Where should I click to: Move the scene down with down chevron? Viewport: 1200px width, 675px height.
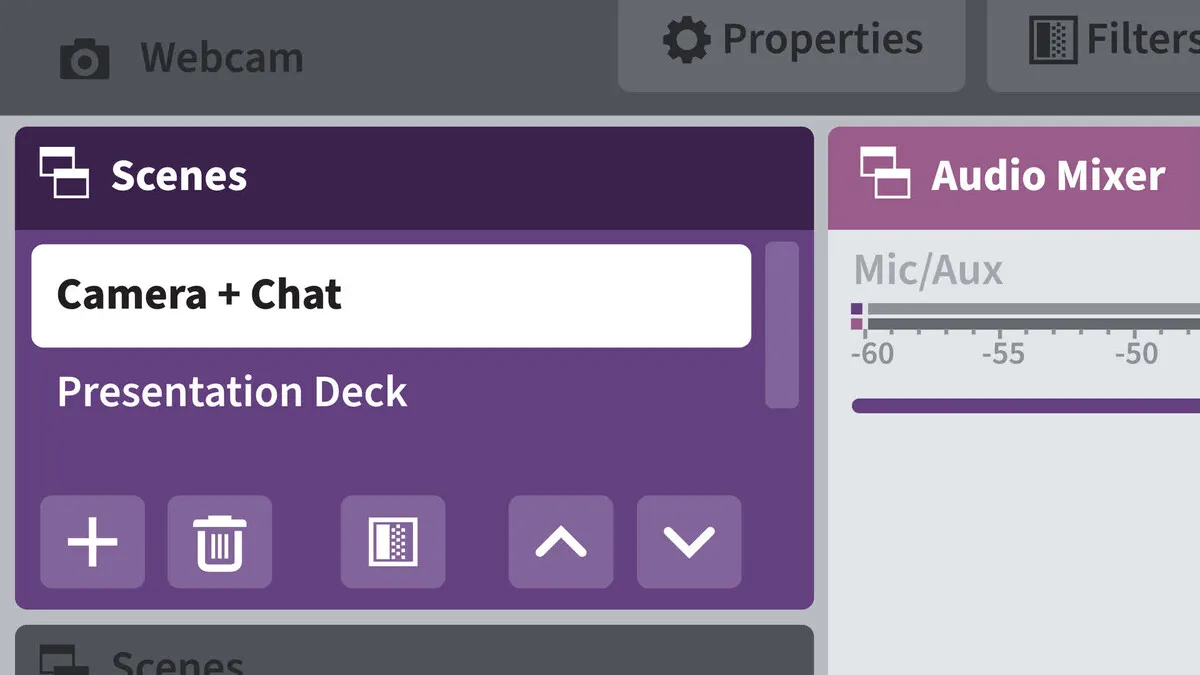[x=689, y=541]
